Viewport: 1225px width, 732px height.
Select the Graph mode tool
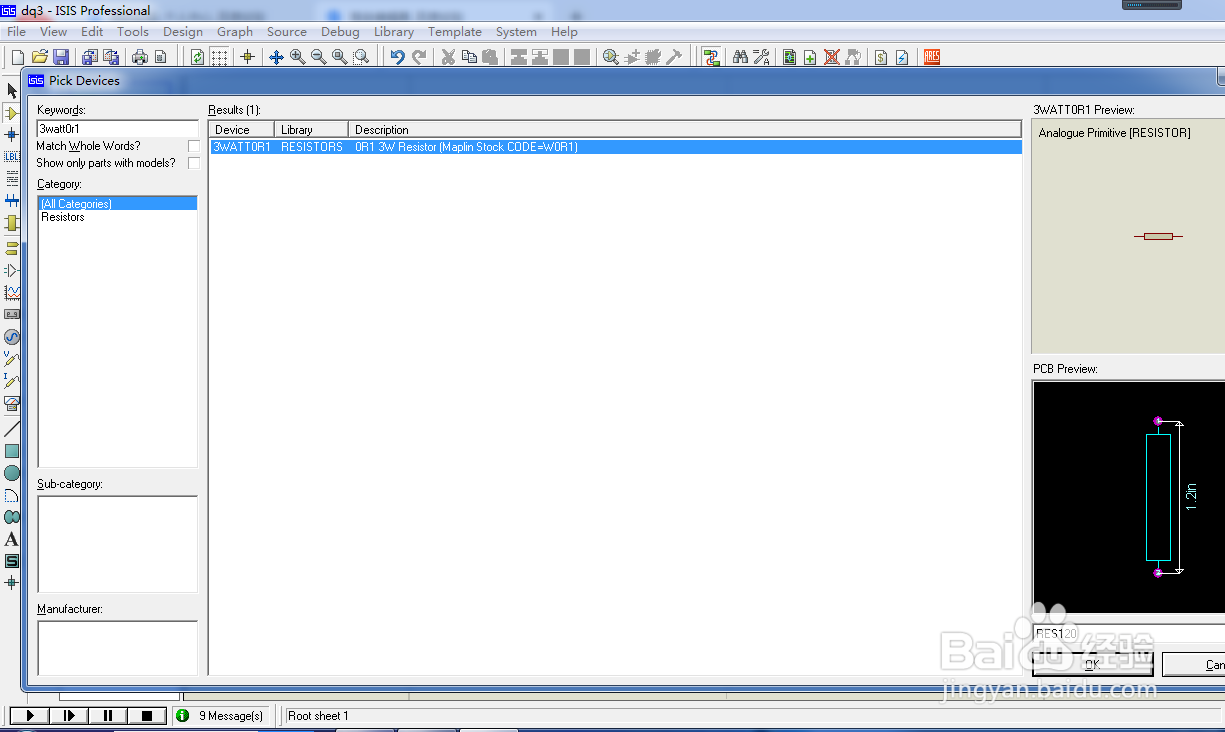pos(12,292)
